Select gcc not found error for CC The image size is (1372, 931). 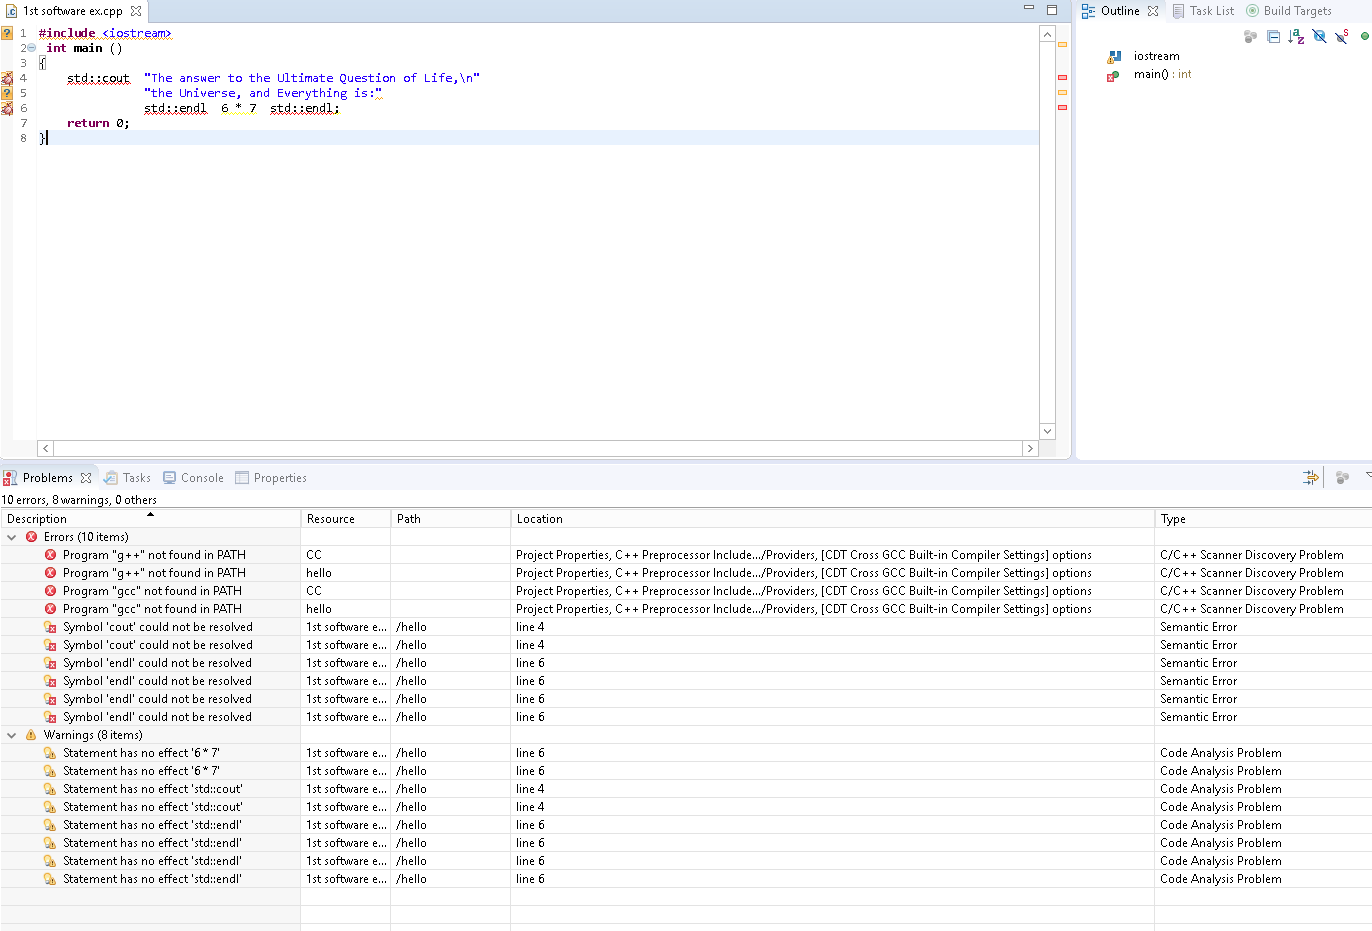pos(686,591)
